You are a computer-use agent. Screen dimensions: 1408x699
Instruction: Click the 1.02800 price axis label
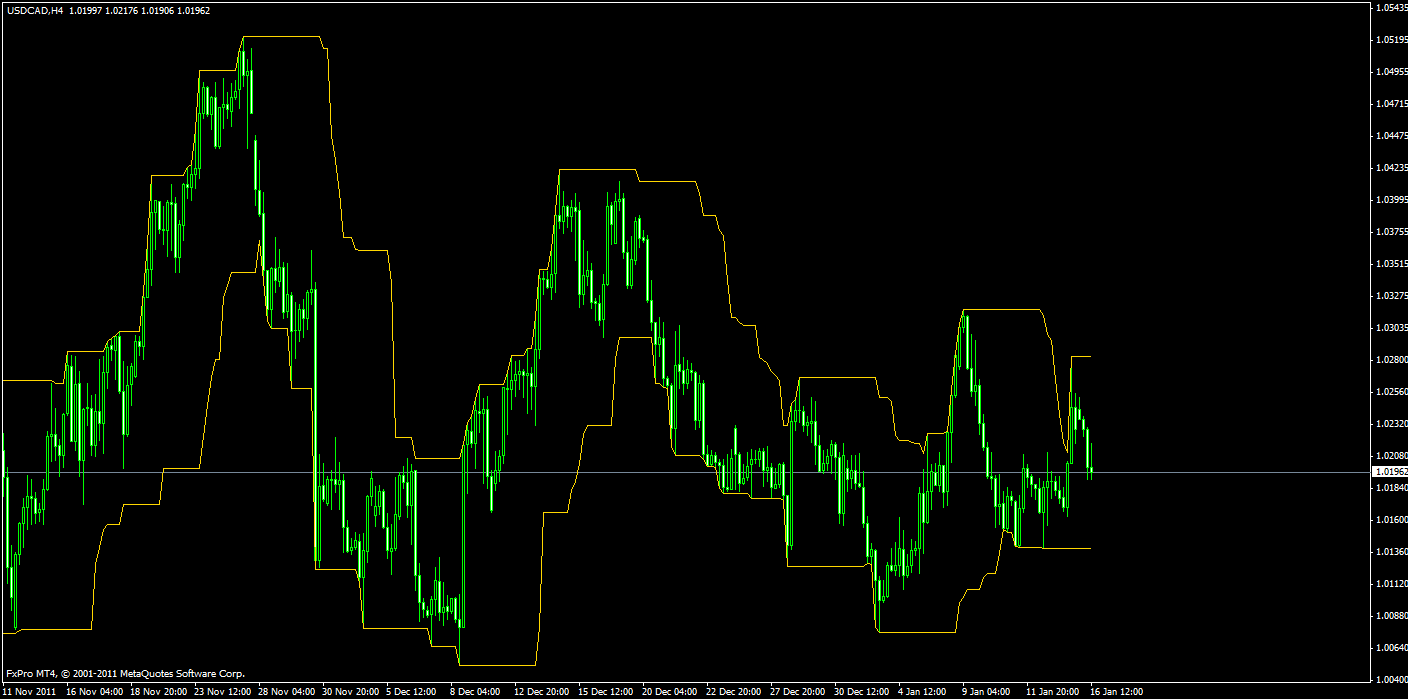(x=1391, y=360)
